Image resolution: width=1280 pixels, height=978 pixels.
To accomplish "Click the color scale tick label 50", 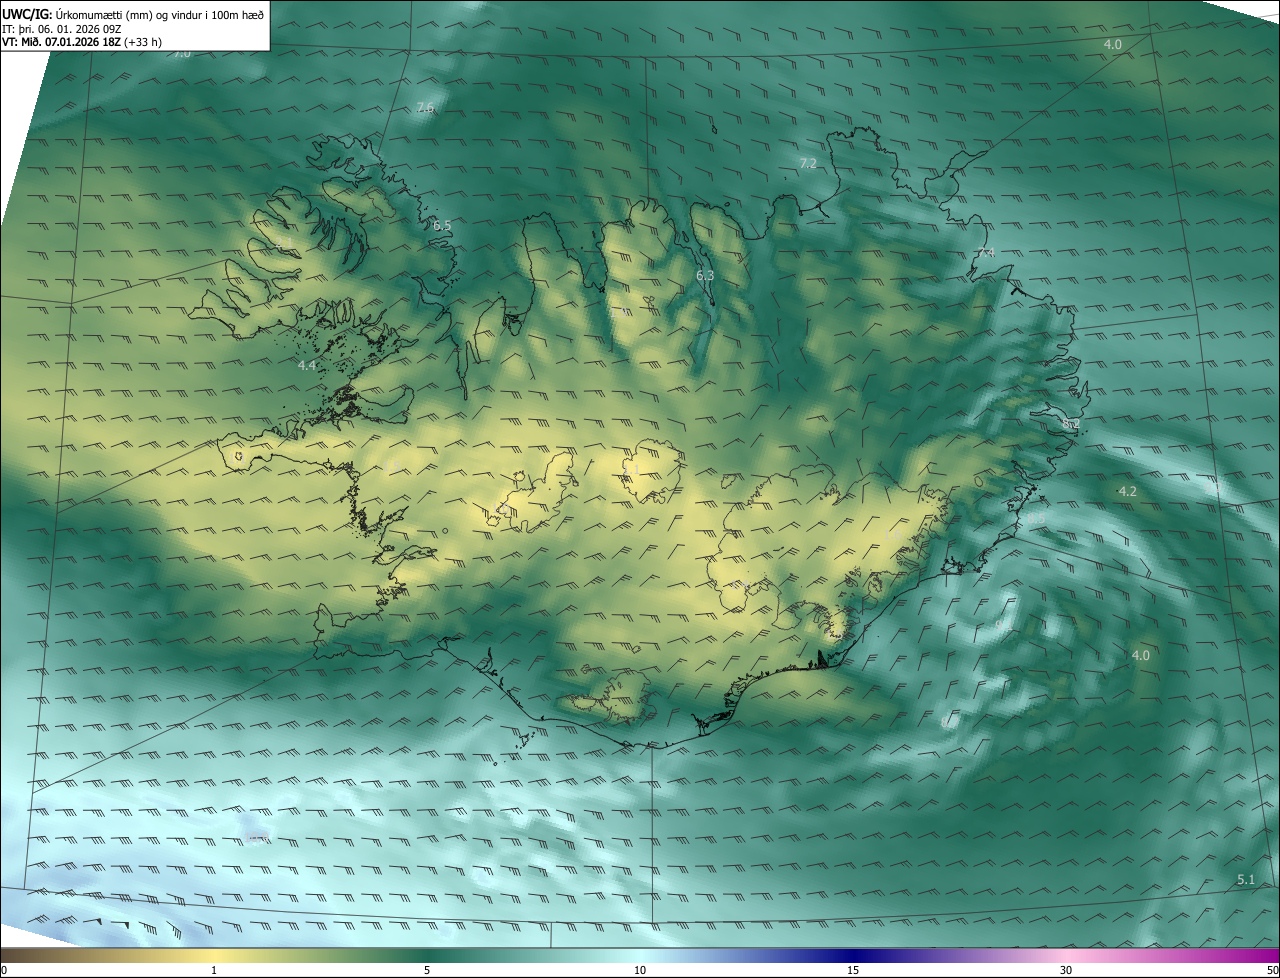I will click(1272, 971).
